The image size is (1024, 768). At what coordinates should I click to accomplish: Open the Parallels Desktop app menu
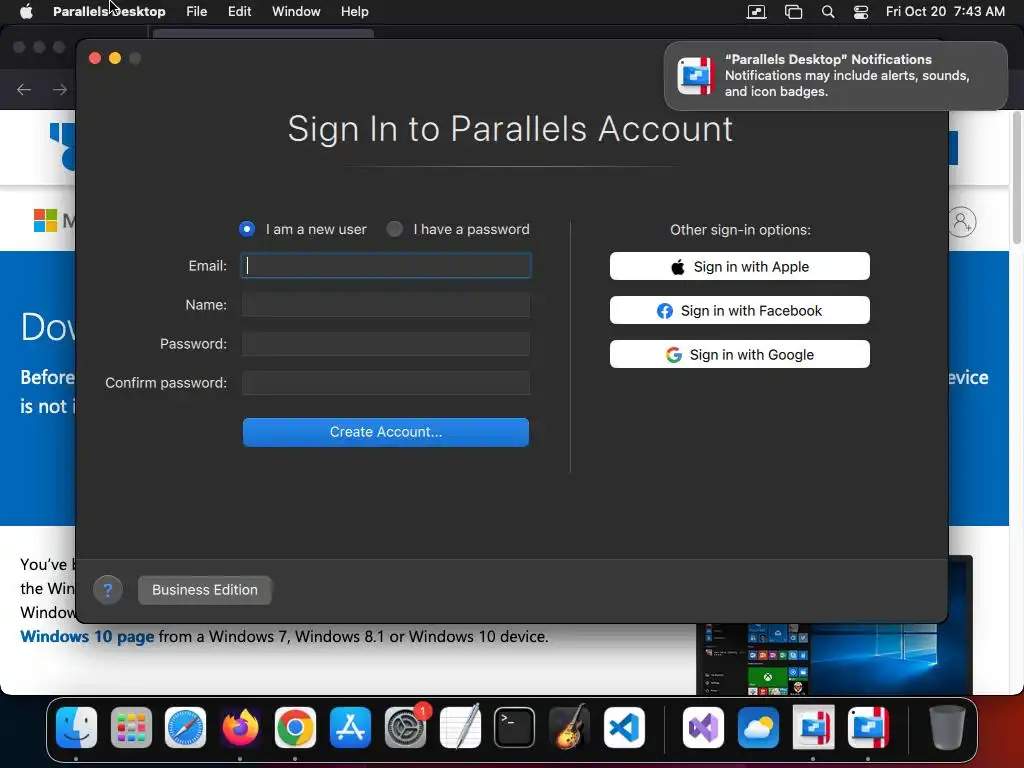(109, 12)
